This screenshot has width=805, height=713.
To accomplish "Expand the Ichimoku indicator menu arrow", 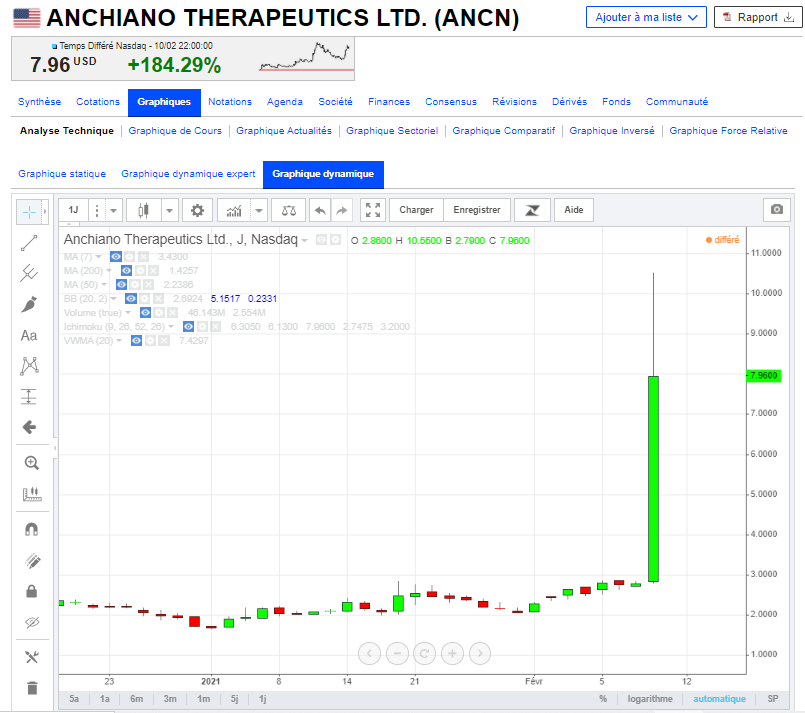I will pos(171,326).
